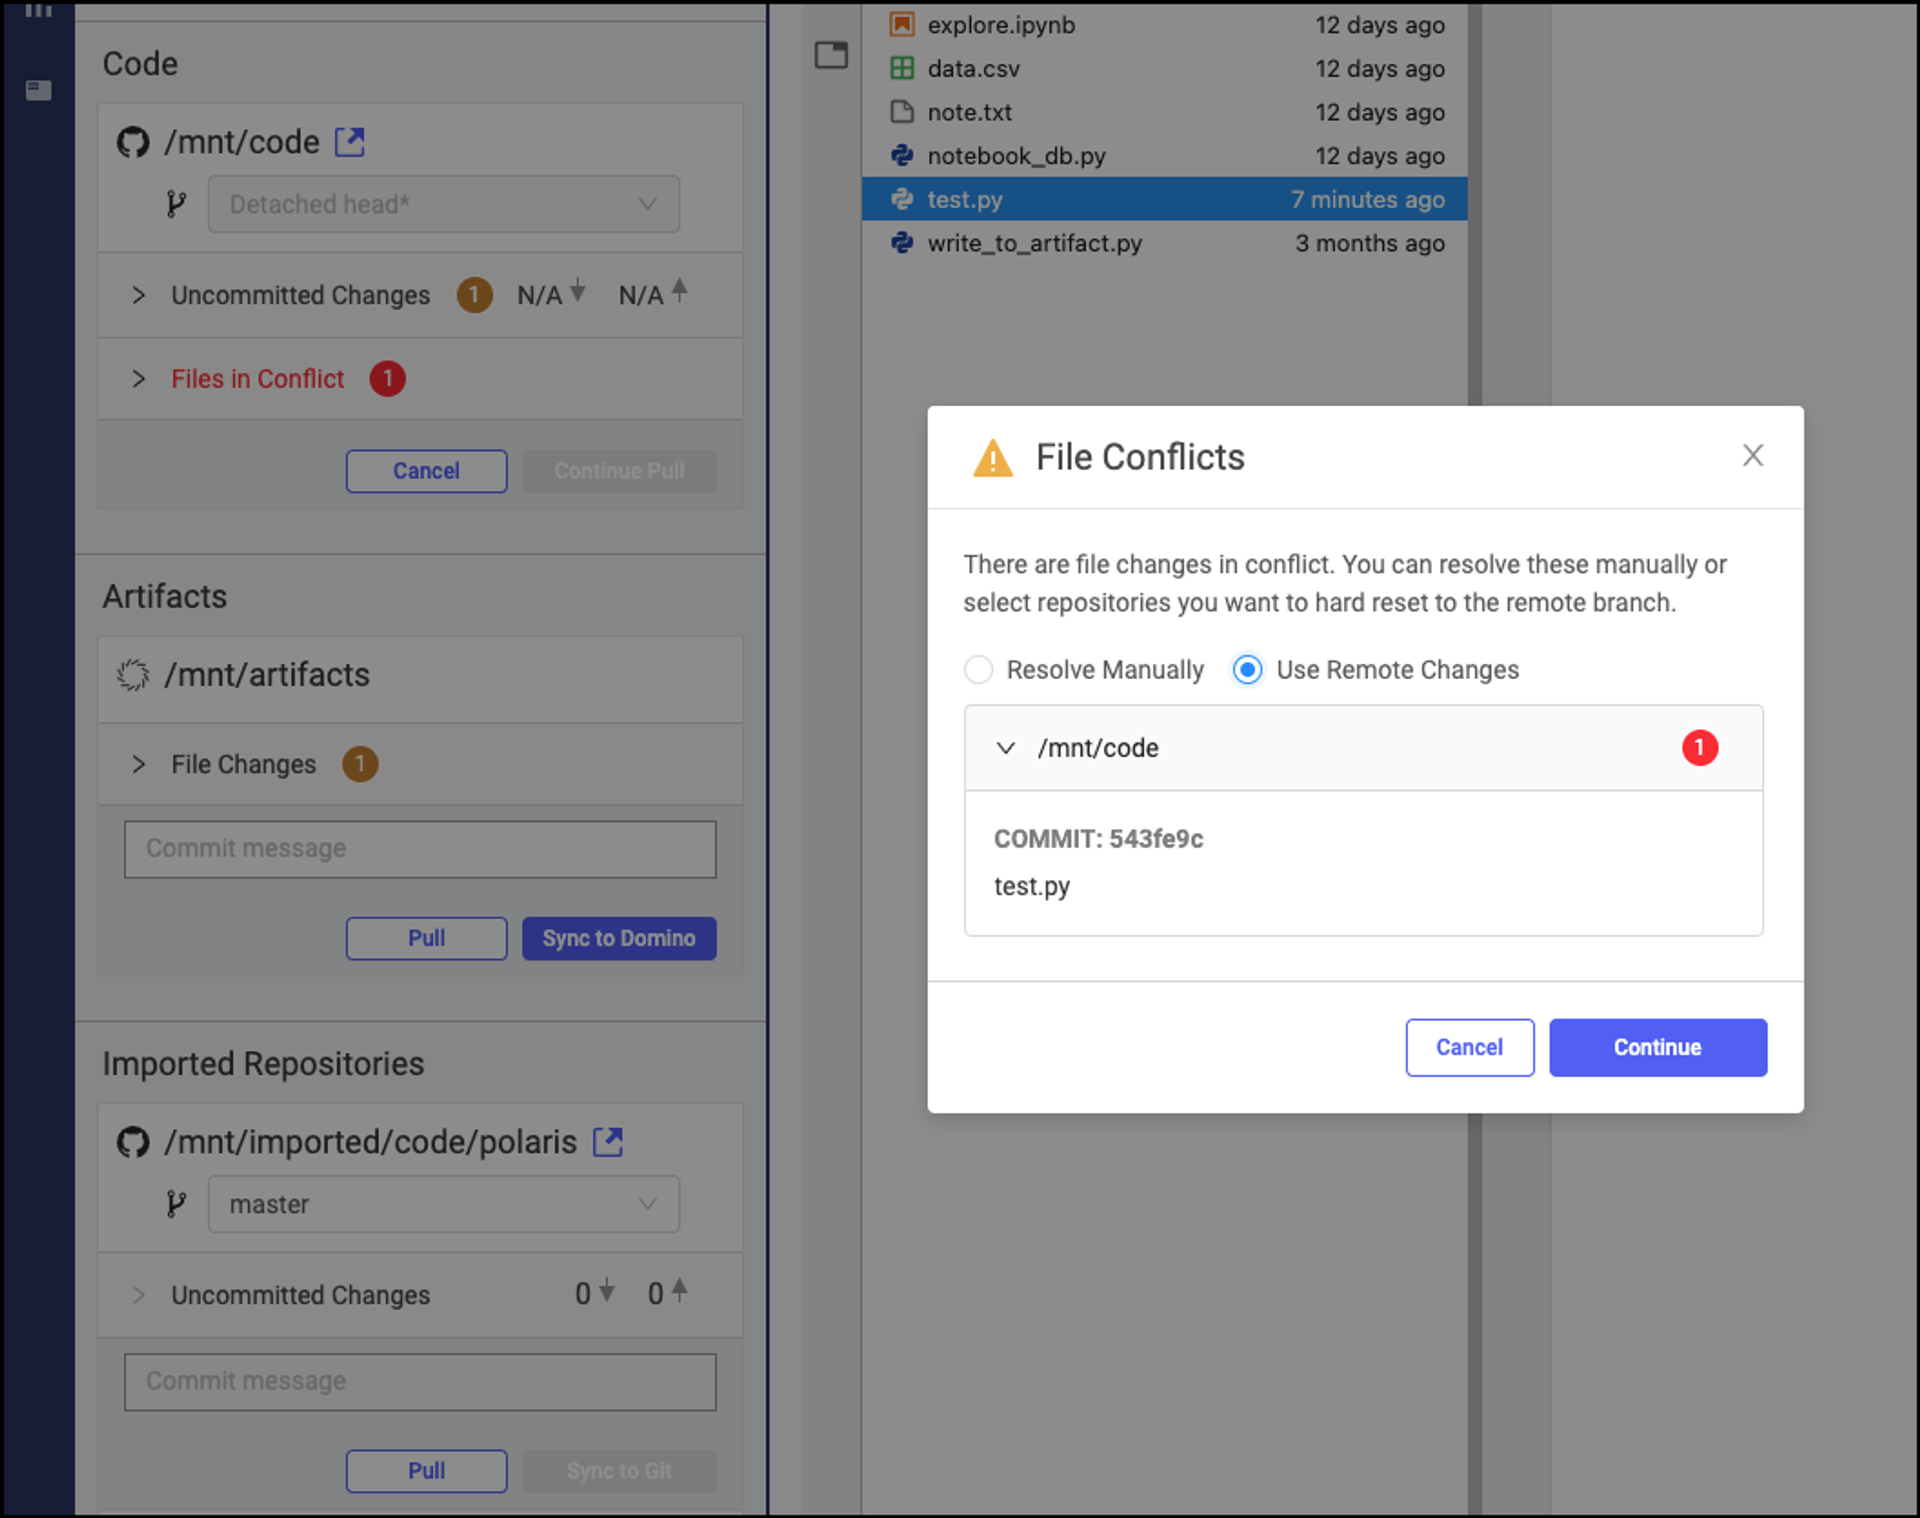Click Cancel in the Code section

427,471
